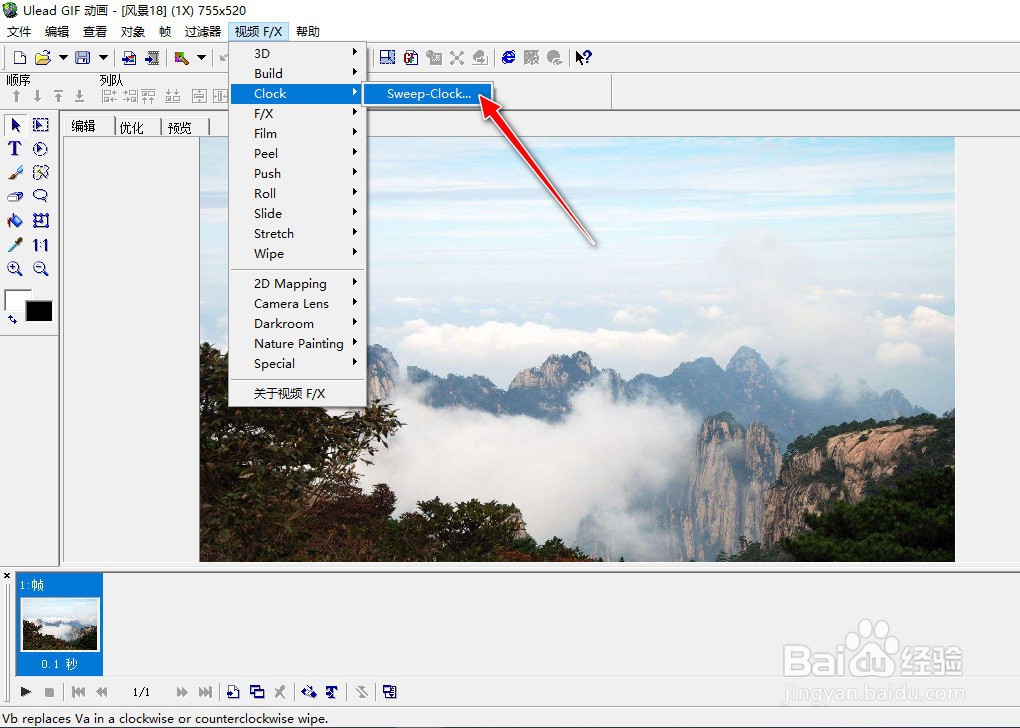Select the Text tool

coord(14,148)
